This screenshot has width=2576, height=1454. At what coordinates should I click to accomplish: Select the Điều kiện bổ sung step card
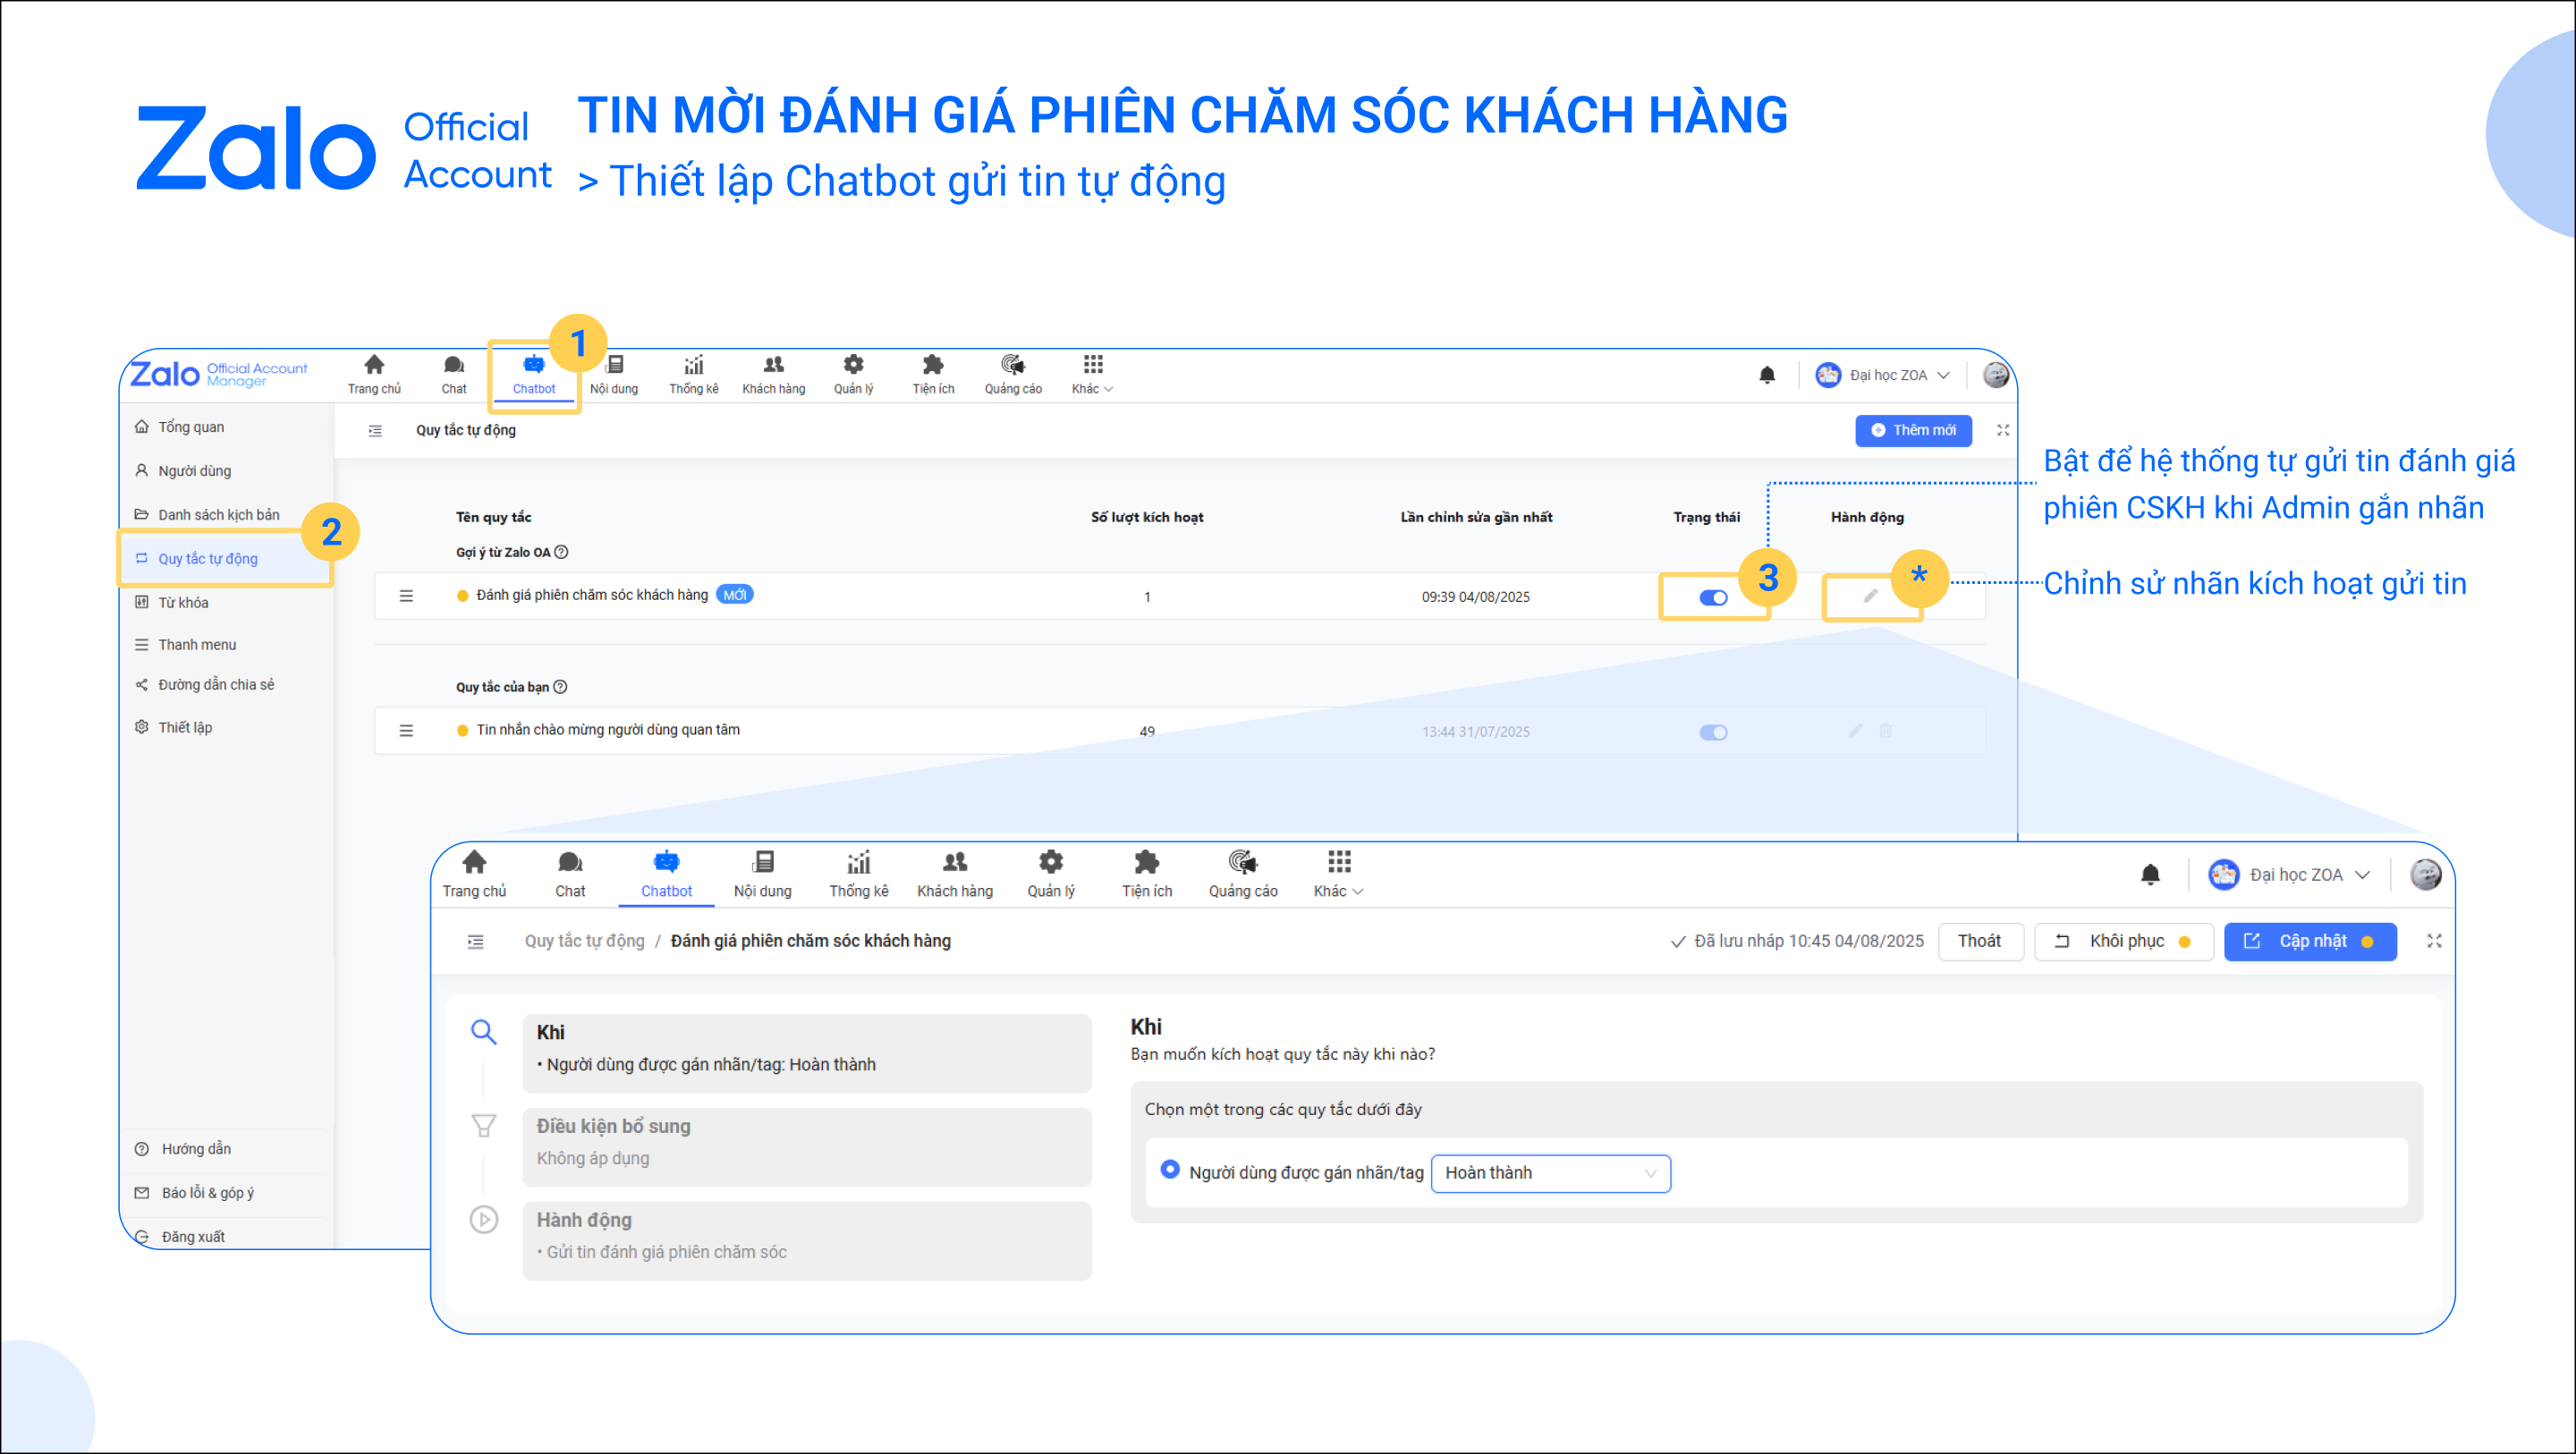click(806, 1147)
